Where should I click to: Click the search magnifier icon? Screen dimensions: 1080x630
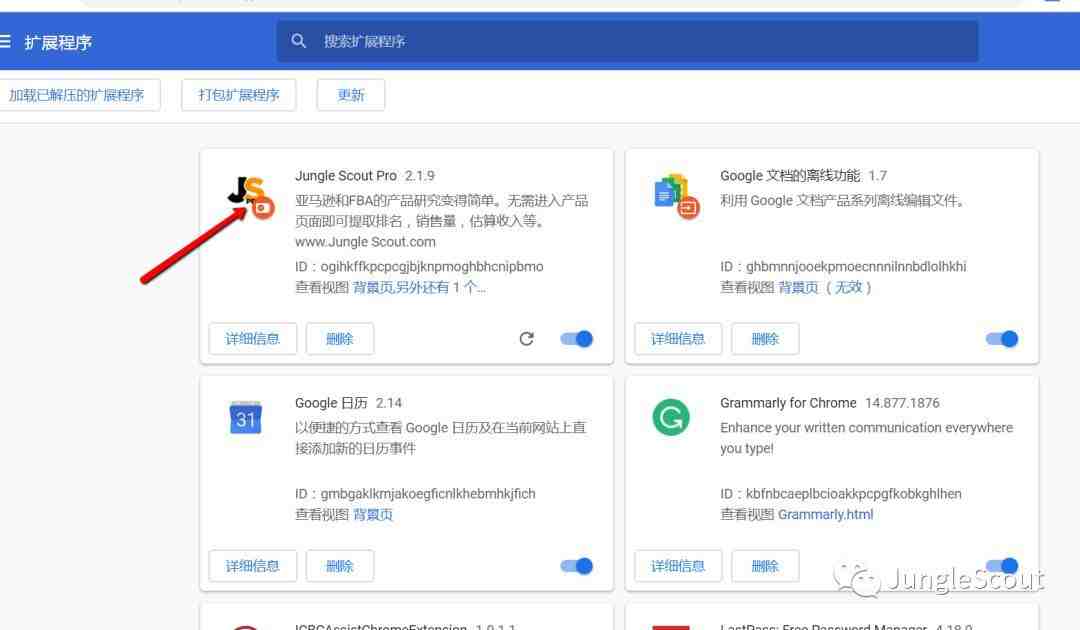[298, 41]
